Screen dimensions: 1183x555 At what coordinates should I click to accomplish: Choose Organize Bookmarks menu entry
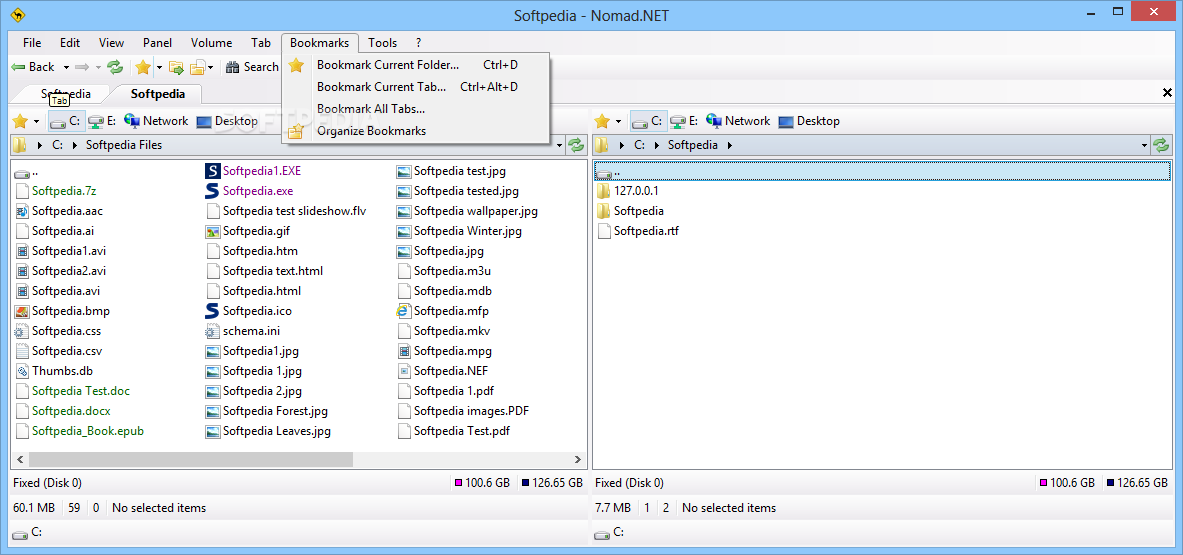(416, 130)
